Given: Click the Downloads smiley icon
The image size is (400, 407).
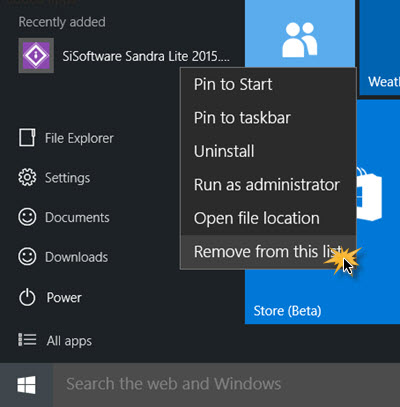Looking at the screenshot, I should (27, 257).
